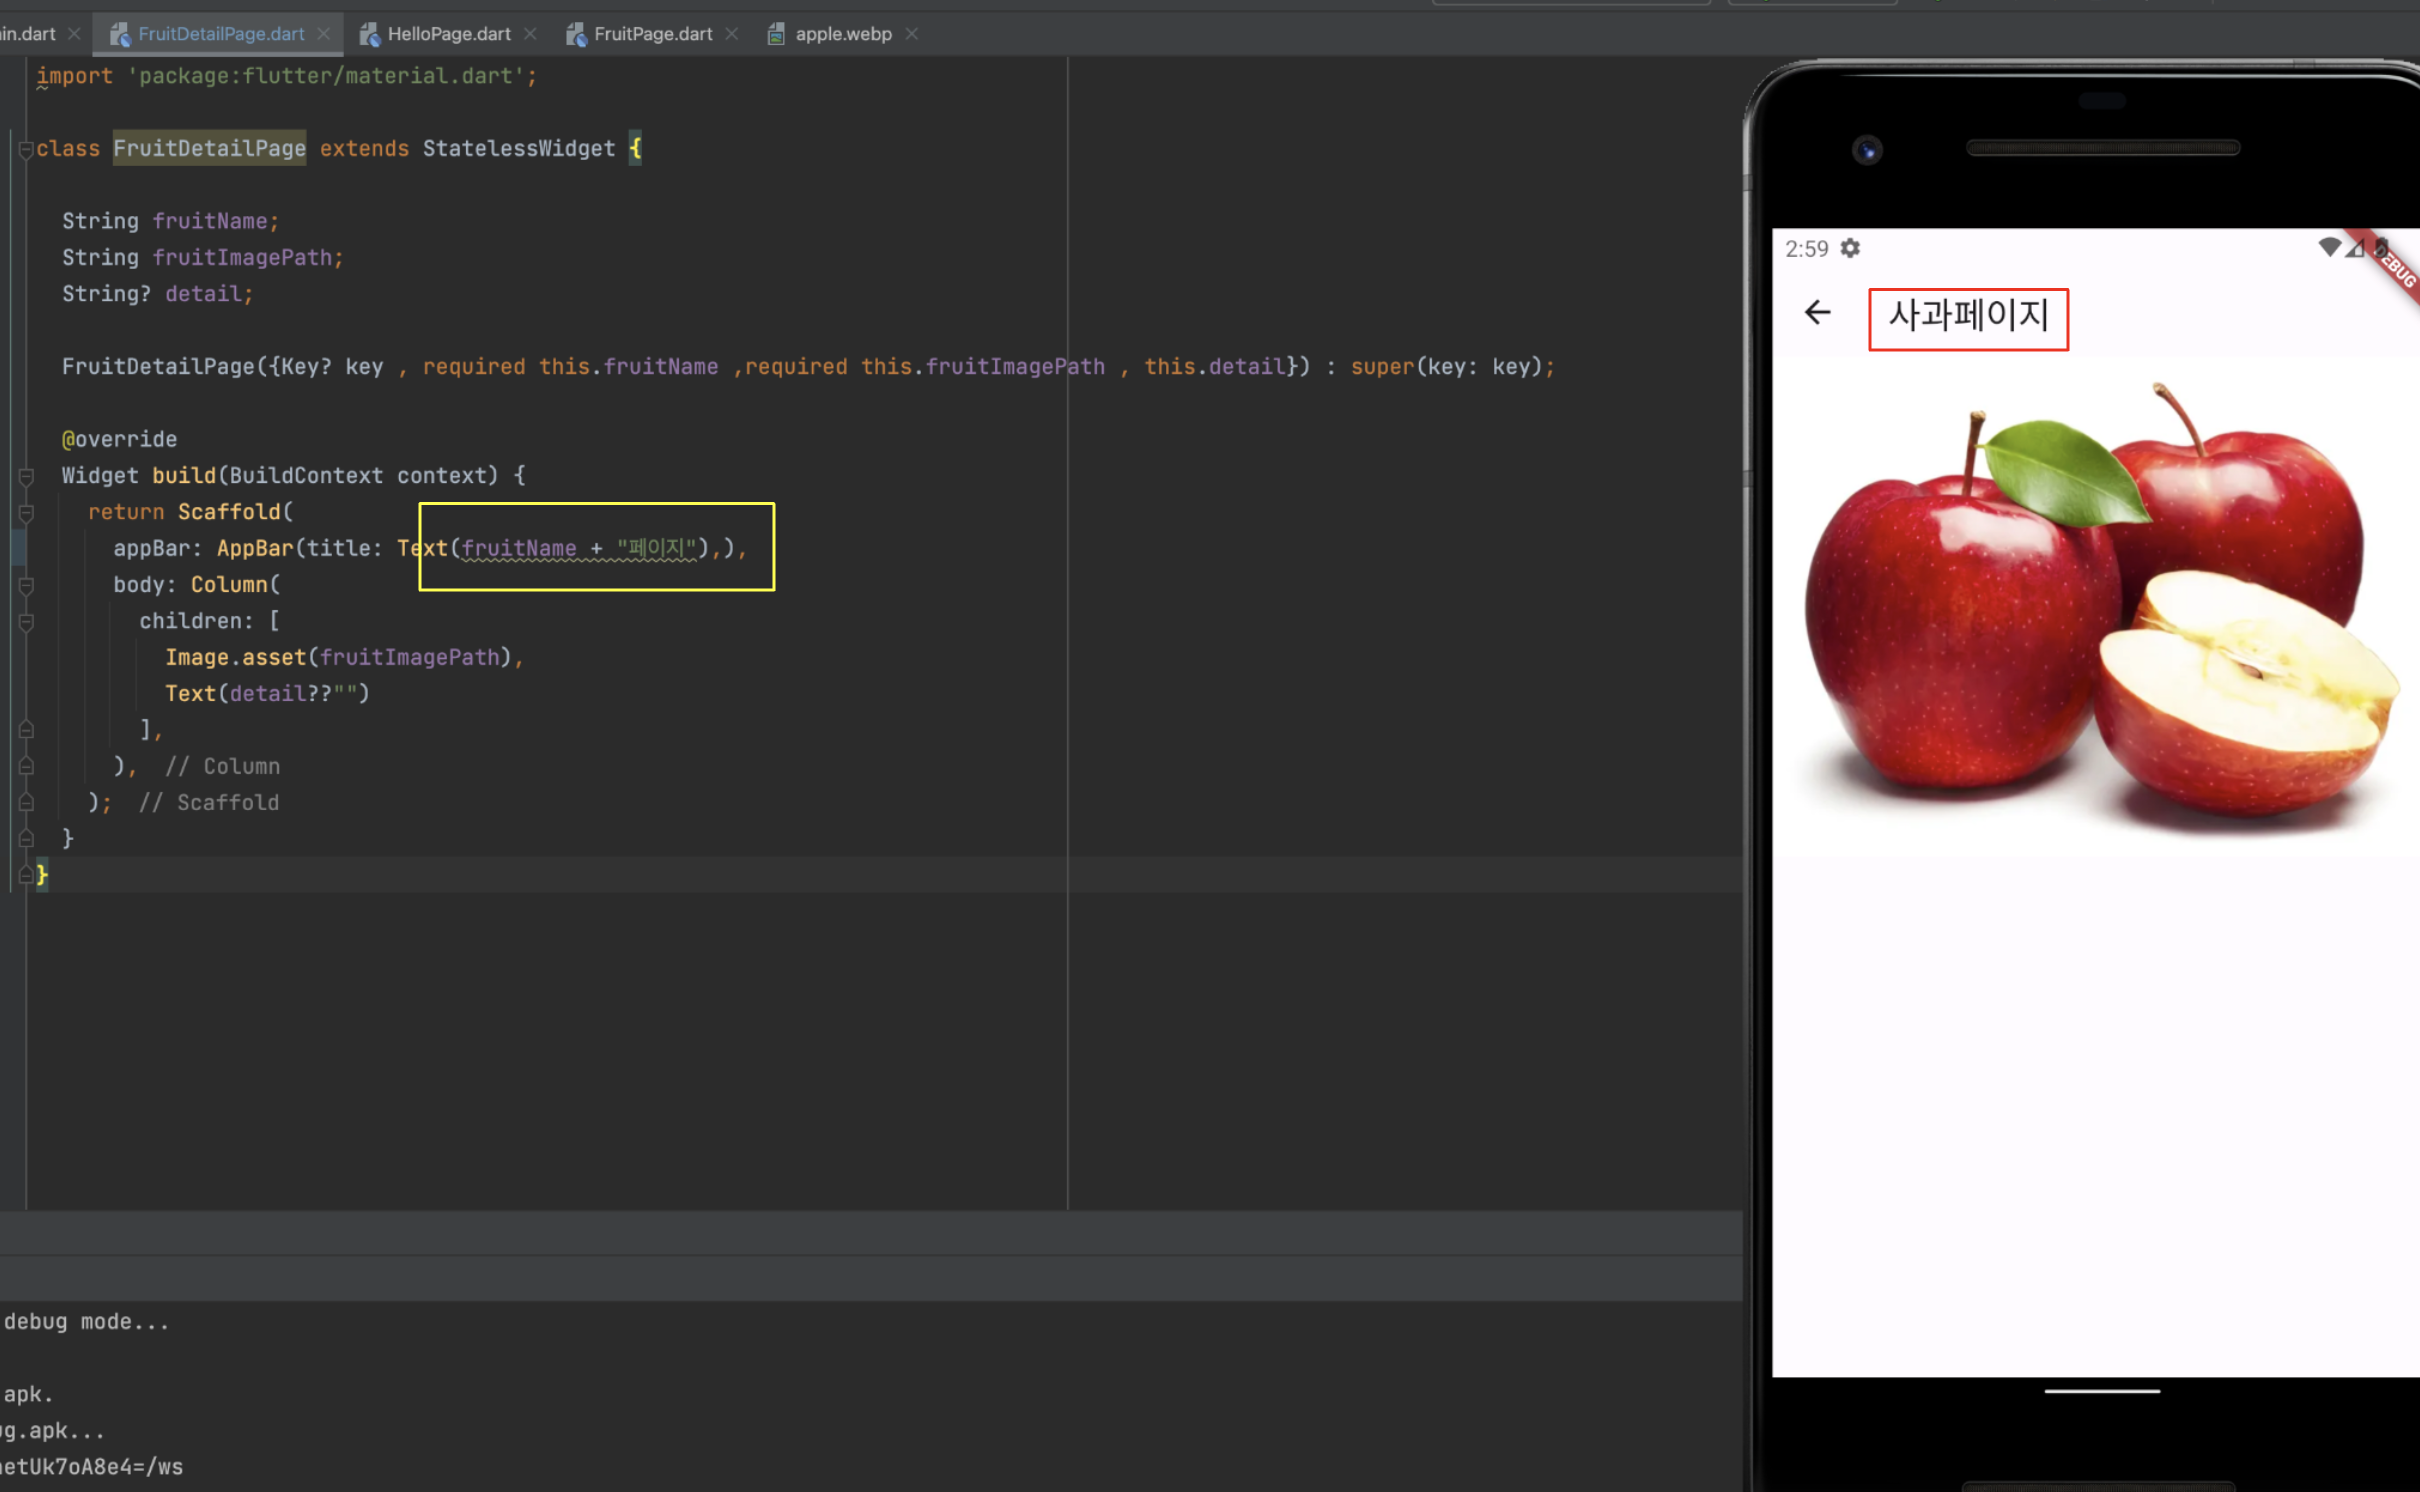Click the settings gear in phone status bar
The height and width of the screenshot is (1492, 2420).
point(1850,248)
